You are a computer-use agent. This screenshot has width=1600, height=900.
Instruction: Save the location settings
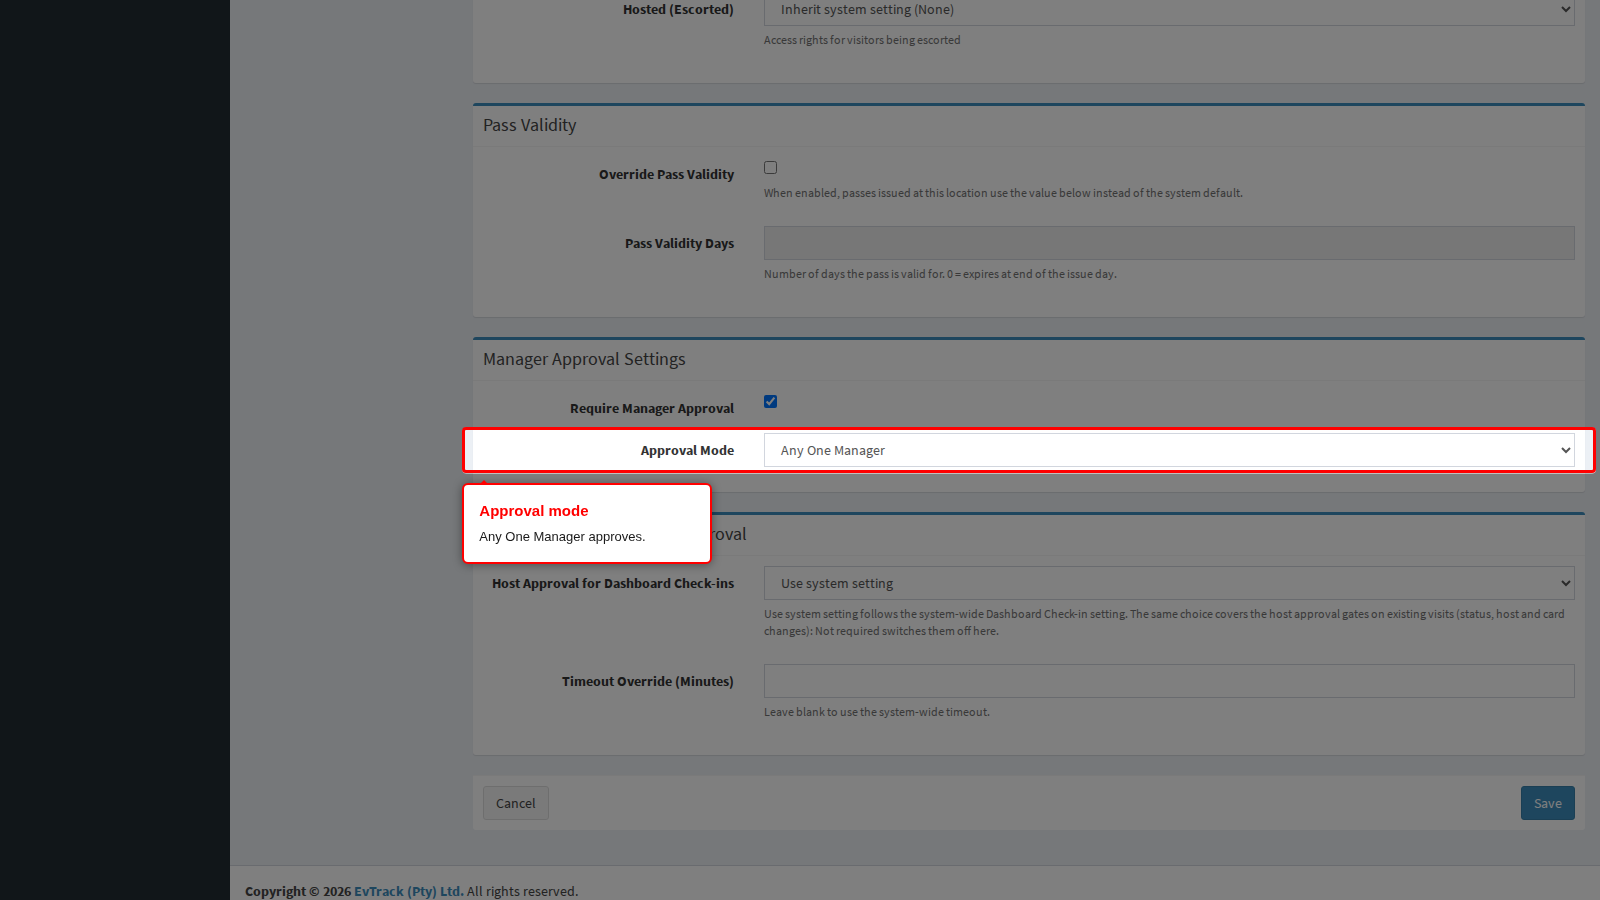click(x=1548, y=803)
